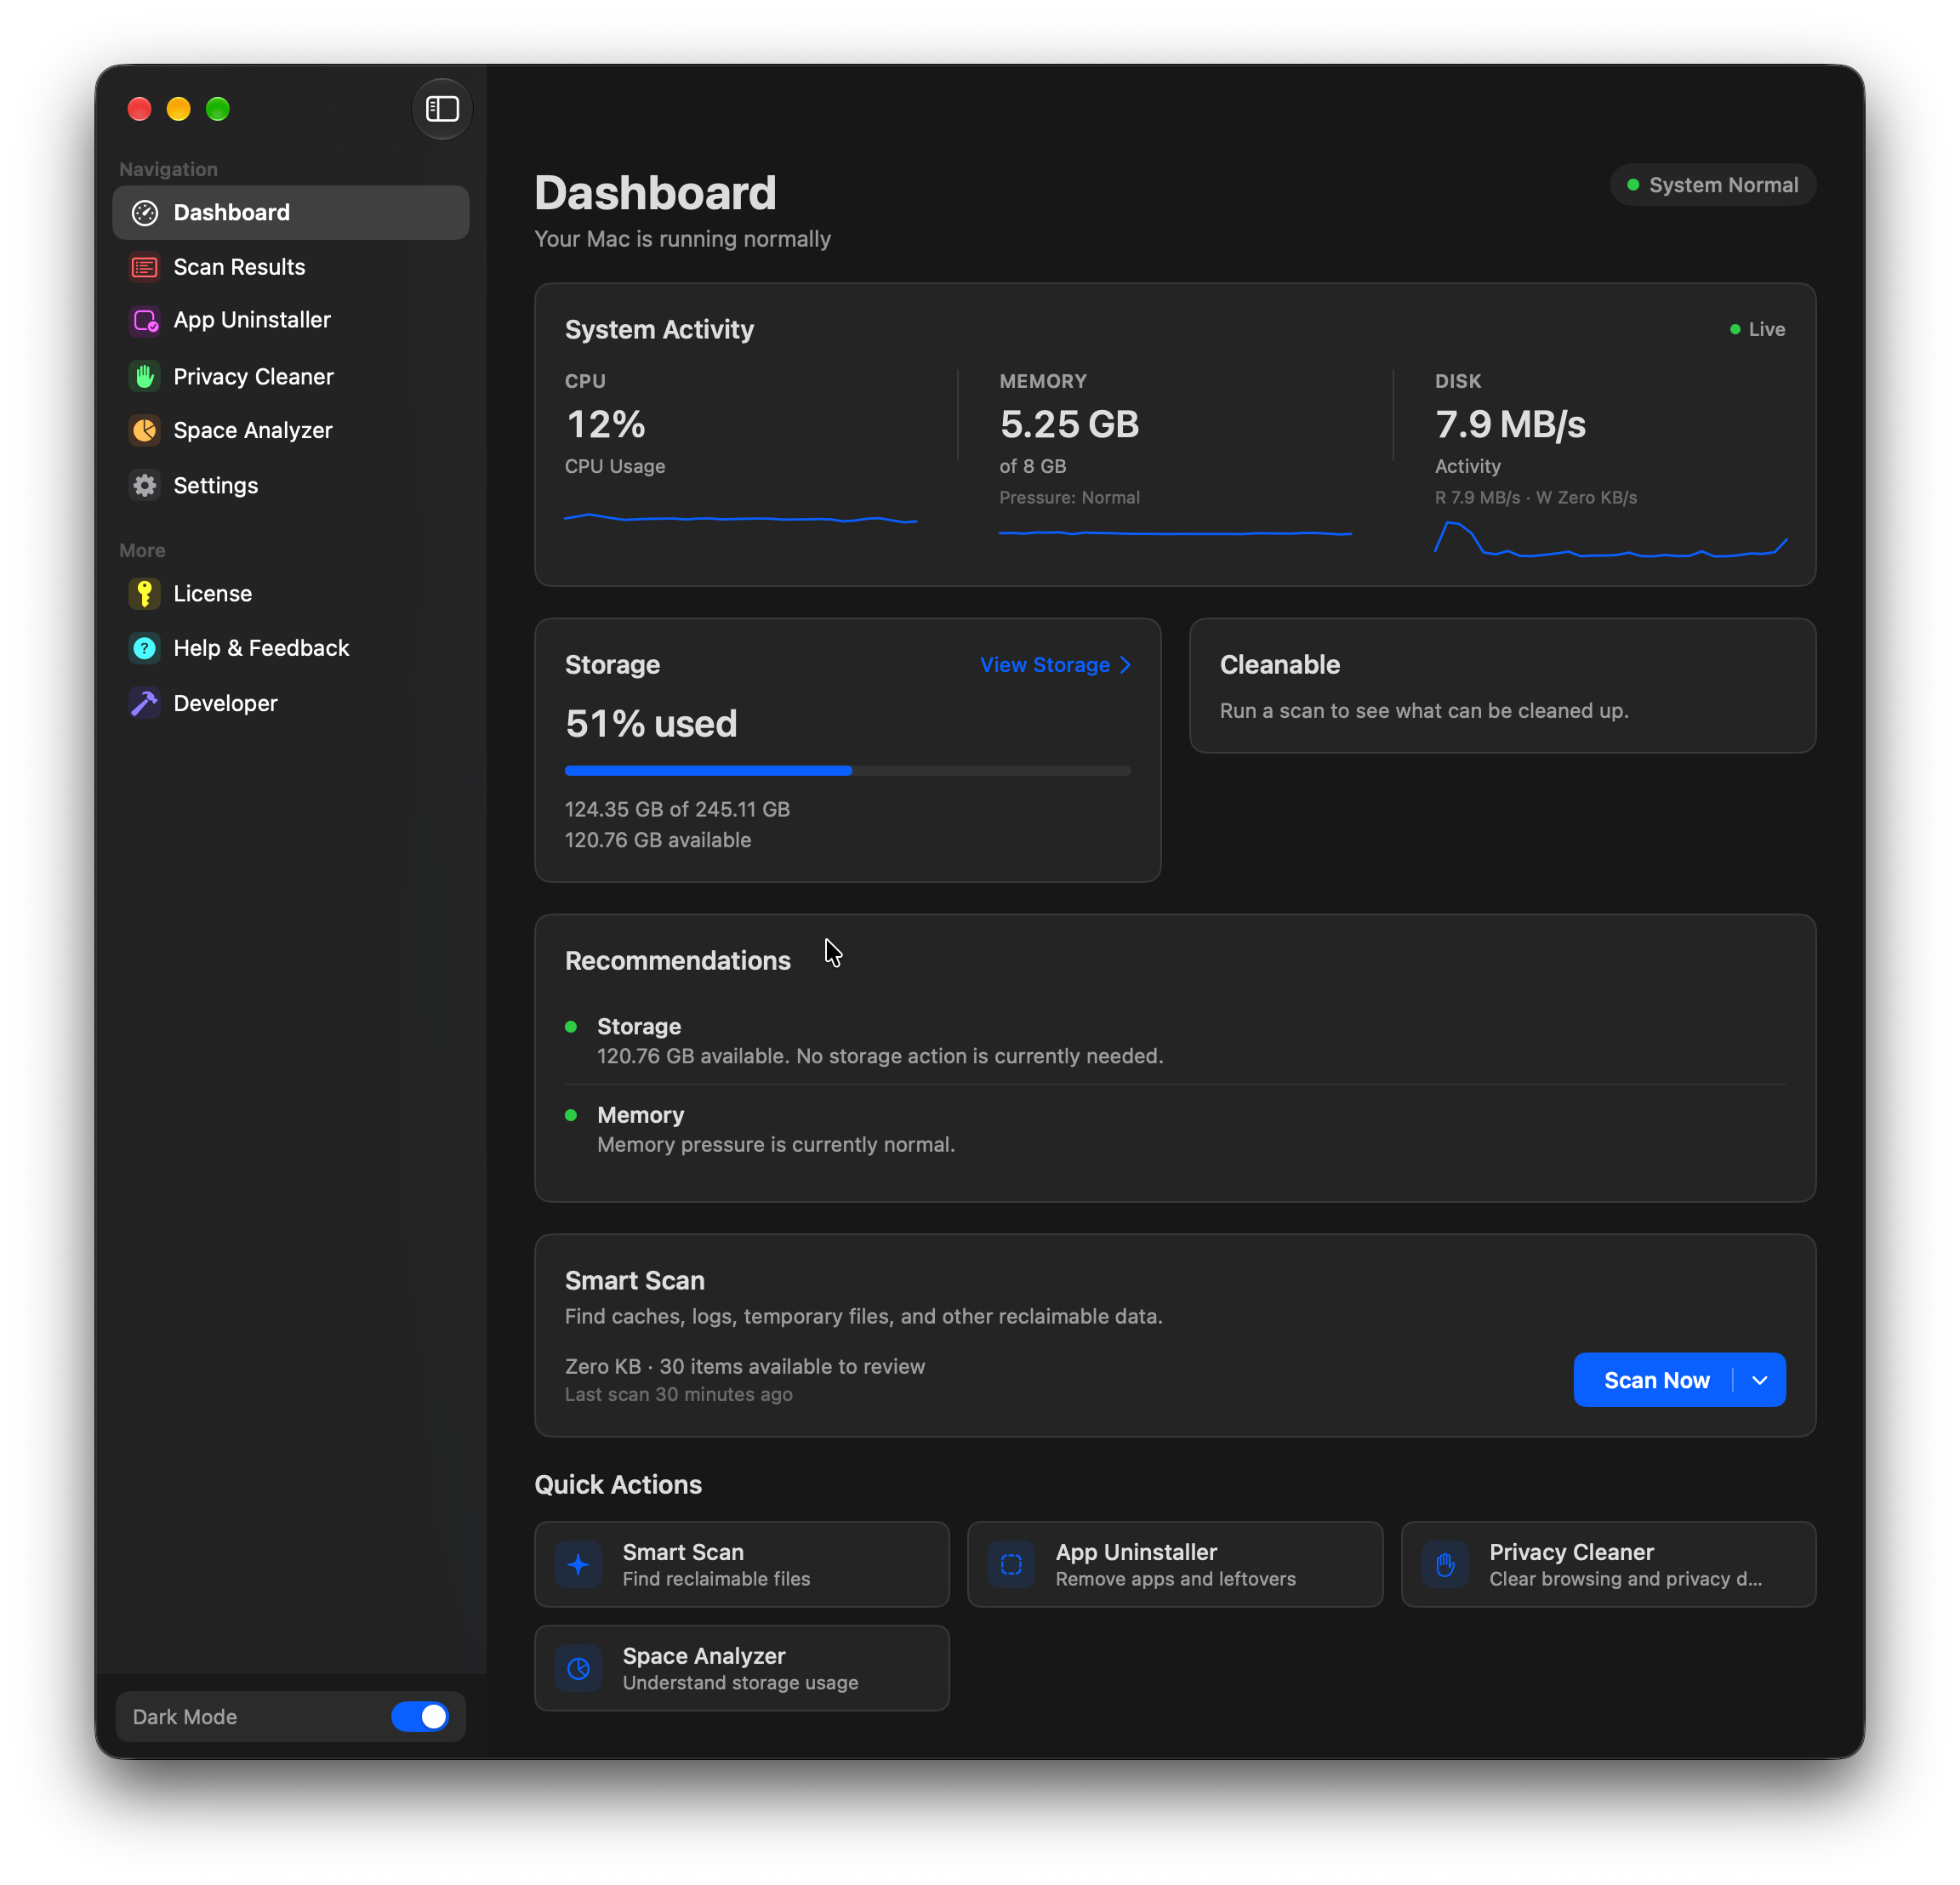
Task: Select the "7.9 MB/s" disk value
Action: click(x=1510, y=424)
